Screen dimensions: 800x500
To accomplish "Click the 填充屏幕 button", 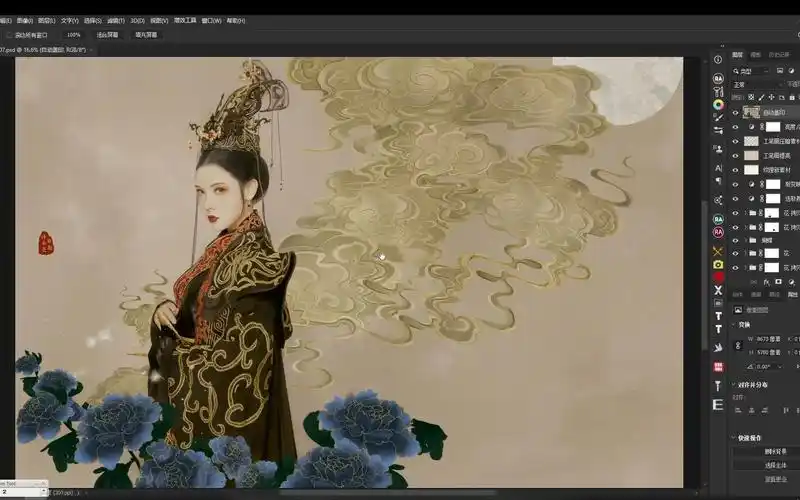I will point(146,35).
